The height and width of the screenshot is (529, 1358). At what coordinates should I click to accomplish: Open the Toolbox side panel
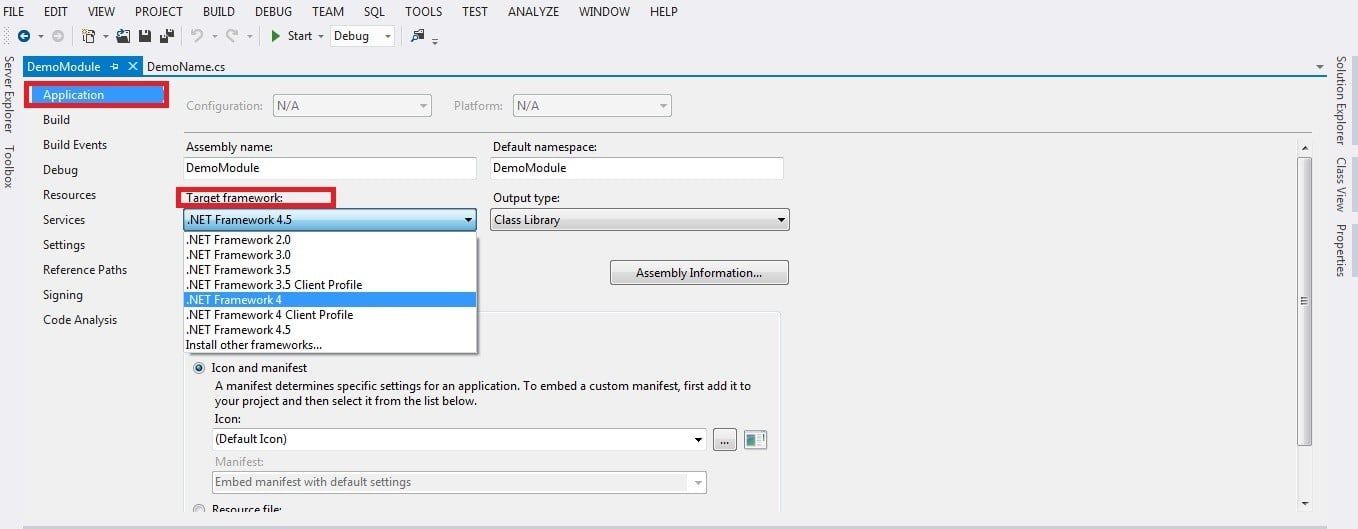coord(9,166)
